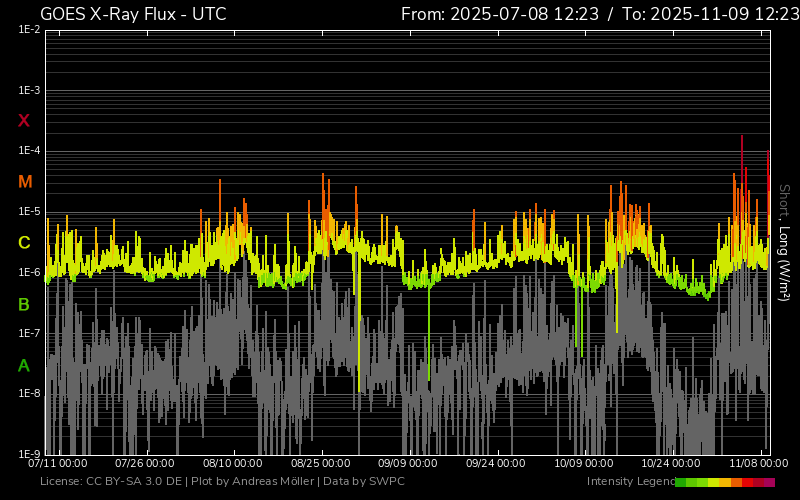This screenshot has width=800, height=500.
Task: Click the red X flare class label
Action: click(x=24, y=121)
